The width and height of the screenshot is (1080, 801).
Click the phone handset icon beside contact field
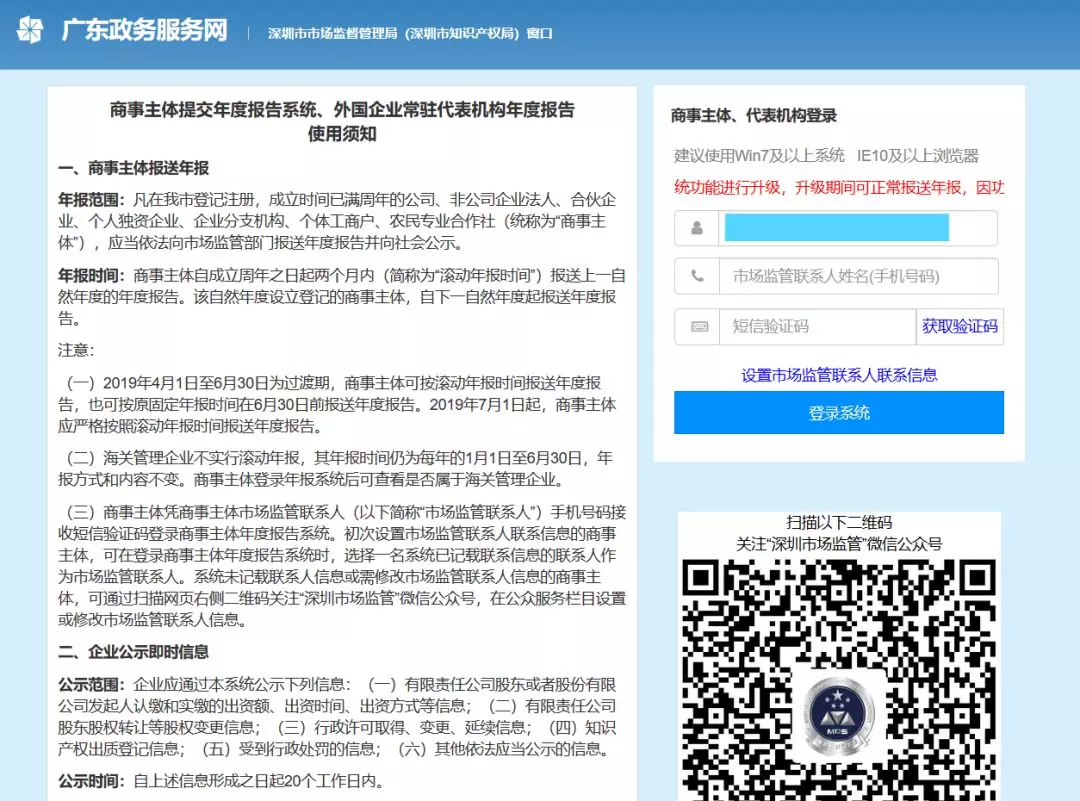point(697,276)
